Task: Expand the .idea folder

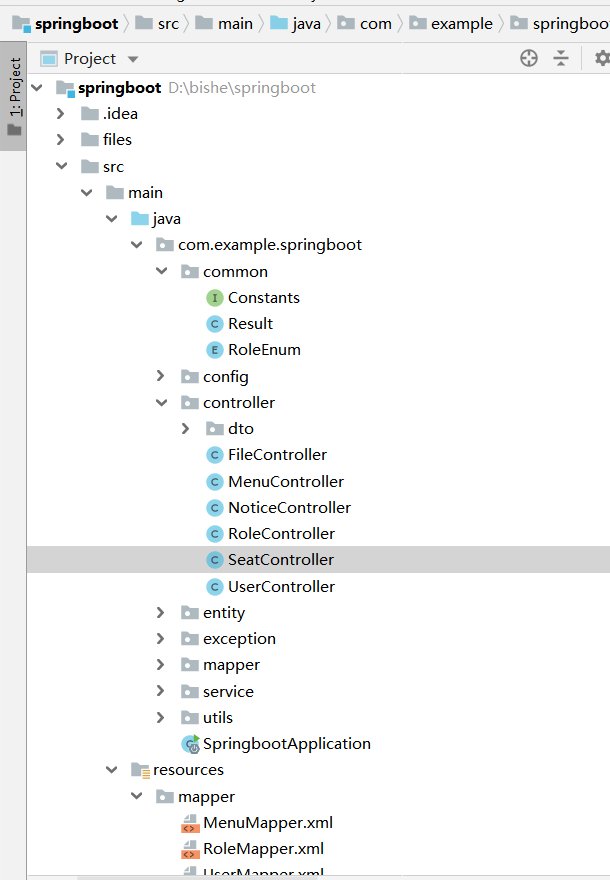Action: [x=61, y=114]
